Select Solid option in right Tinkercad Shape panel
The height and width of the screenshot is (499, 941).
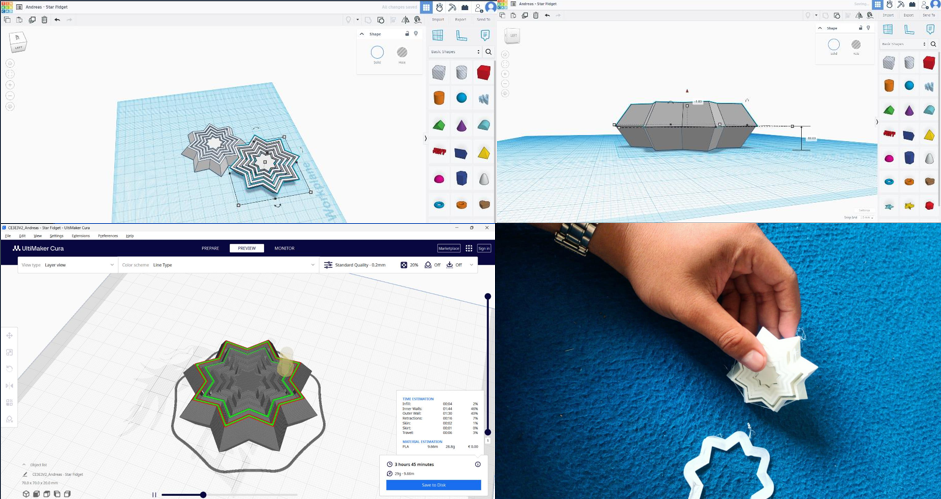point(834,44)
